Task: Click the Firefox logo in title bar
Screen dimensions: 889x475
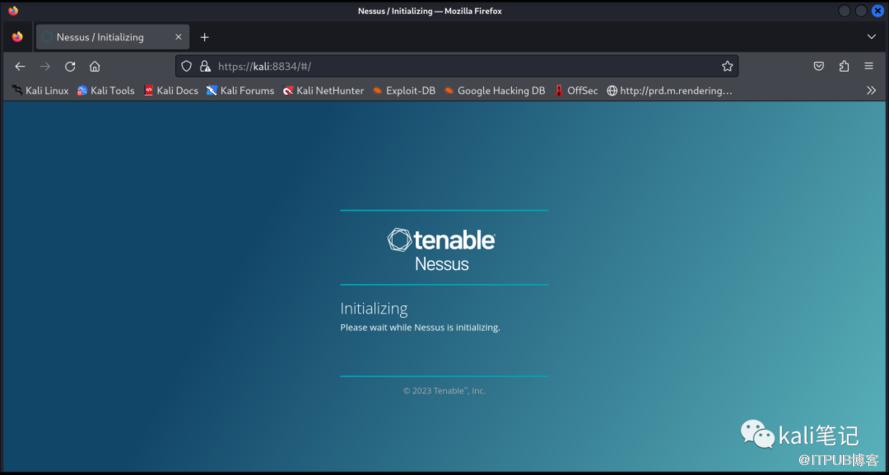Action: (x=13, y=11)
